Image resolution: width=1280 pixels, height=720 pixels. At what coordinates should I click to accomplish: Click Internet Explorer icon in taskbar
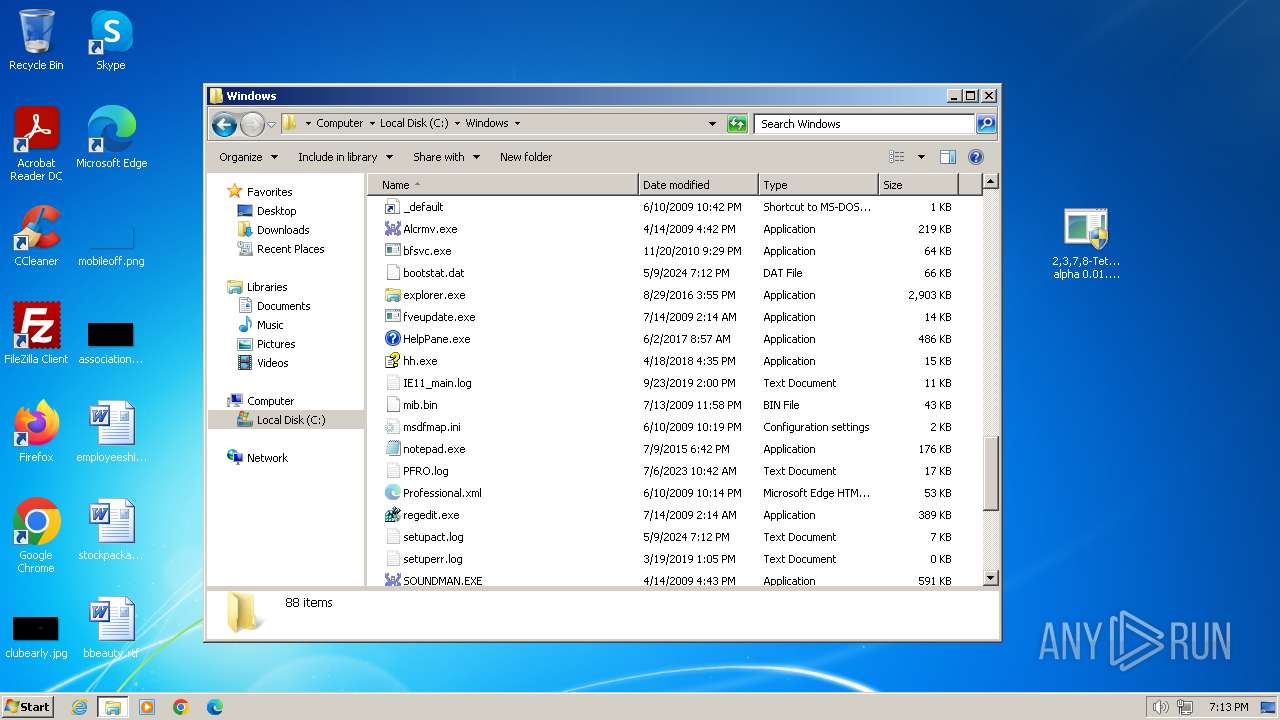[x=79, y=707]
